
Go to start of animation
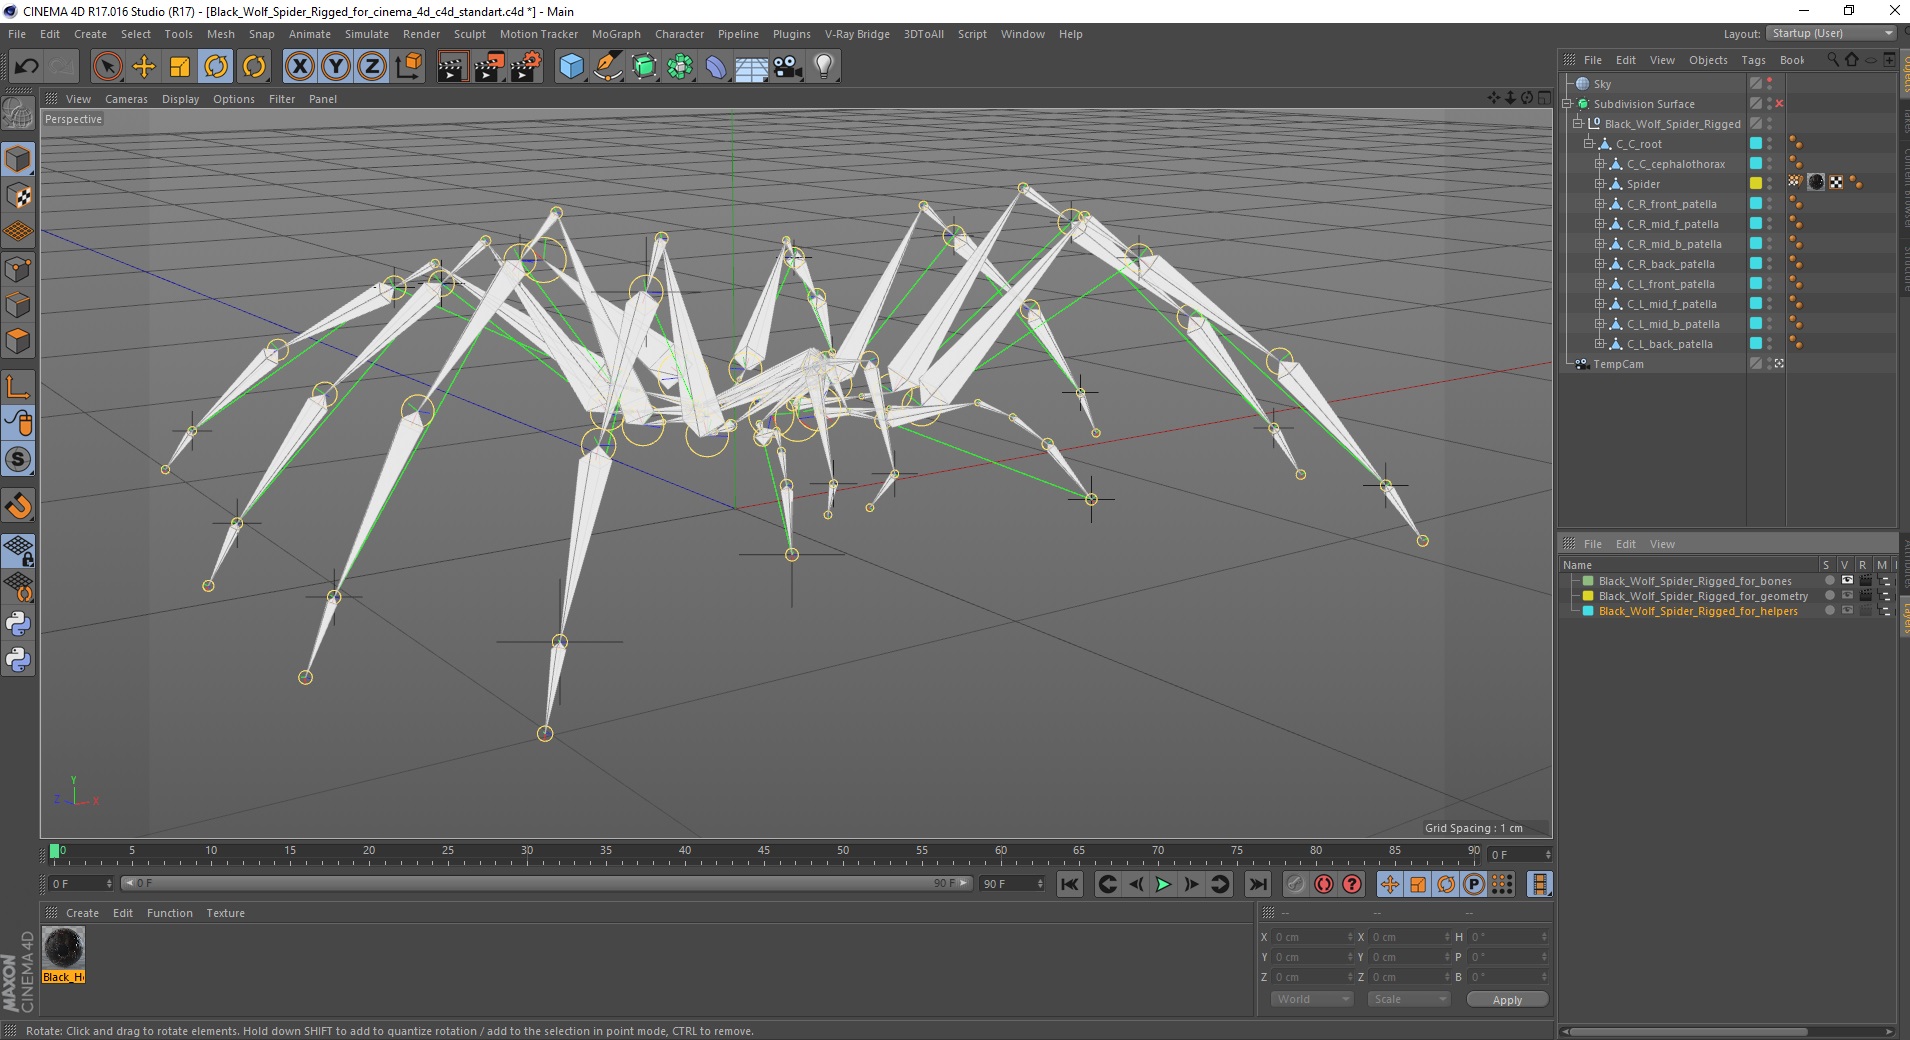coord(1070,884)
